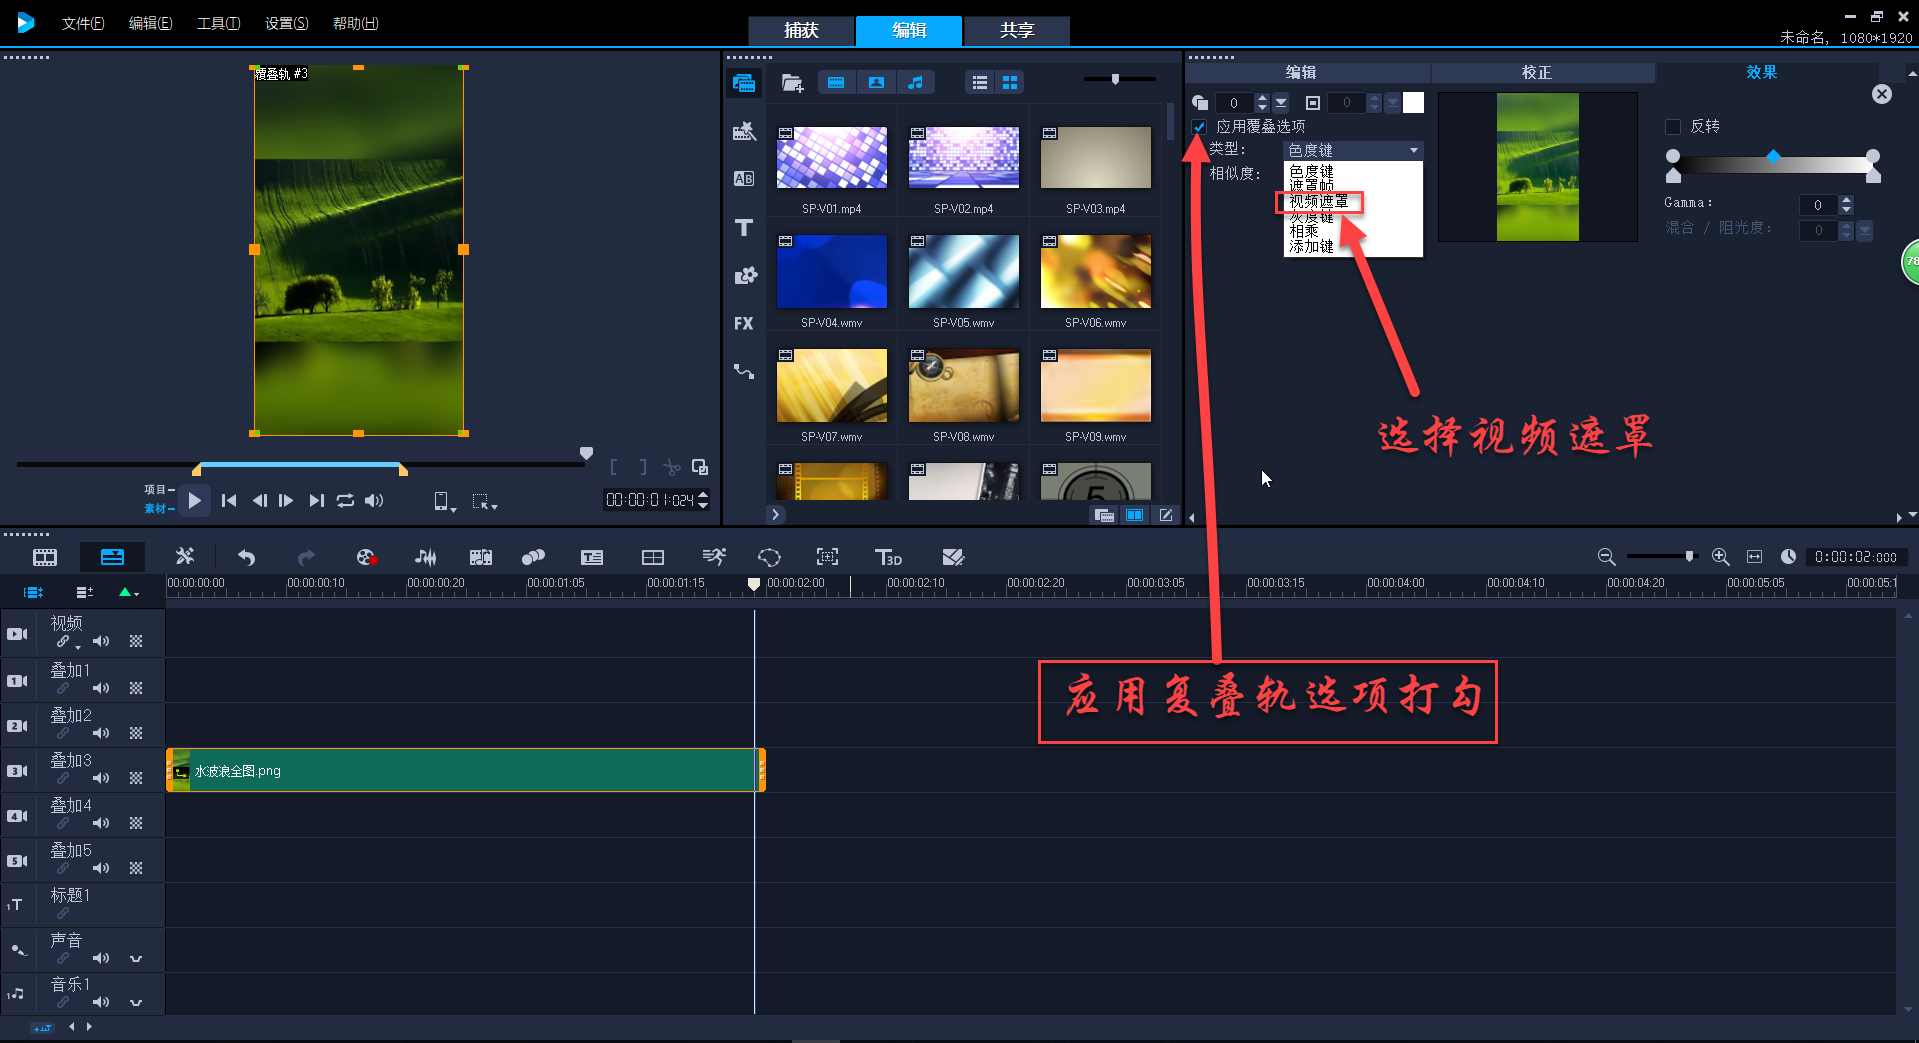The image size is (1919, 1043).
Task: Choose 相乘 from the type list
Action: coord(1304,231)
